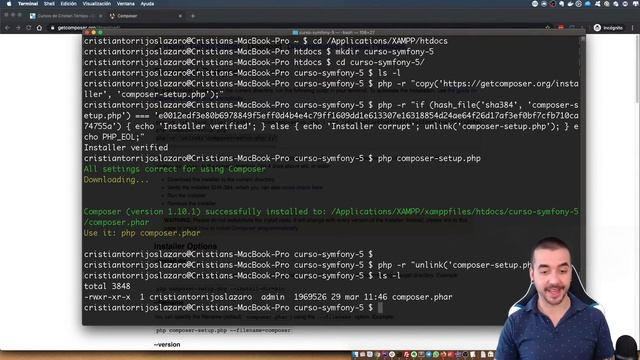Switch to the Cursos de Cristian browser tab
Image resolution: width=640 pixels, height=360 pixels.
point(65,16)
